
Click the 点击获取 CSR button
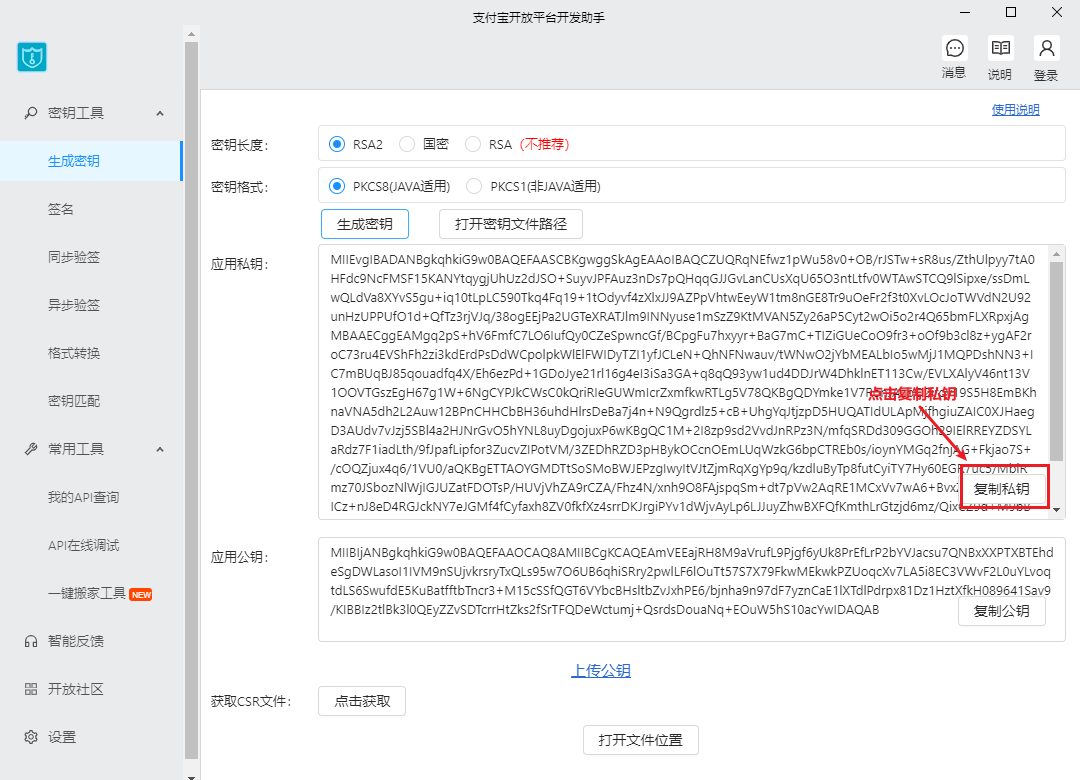(362, 701)
